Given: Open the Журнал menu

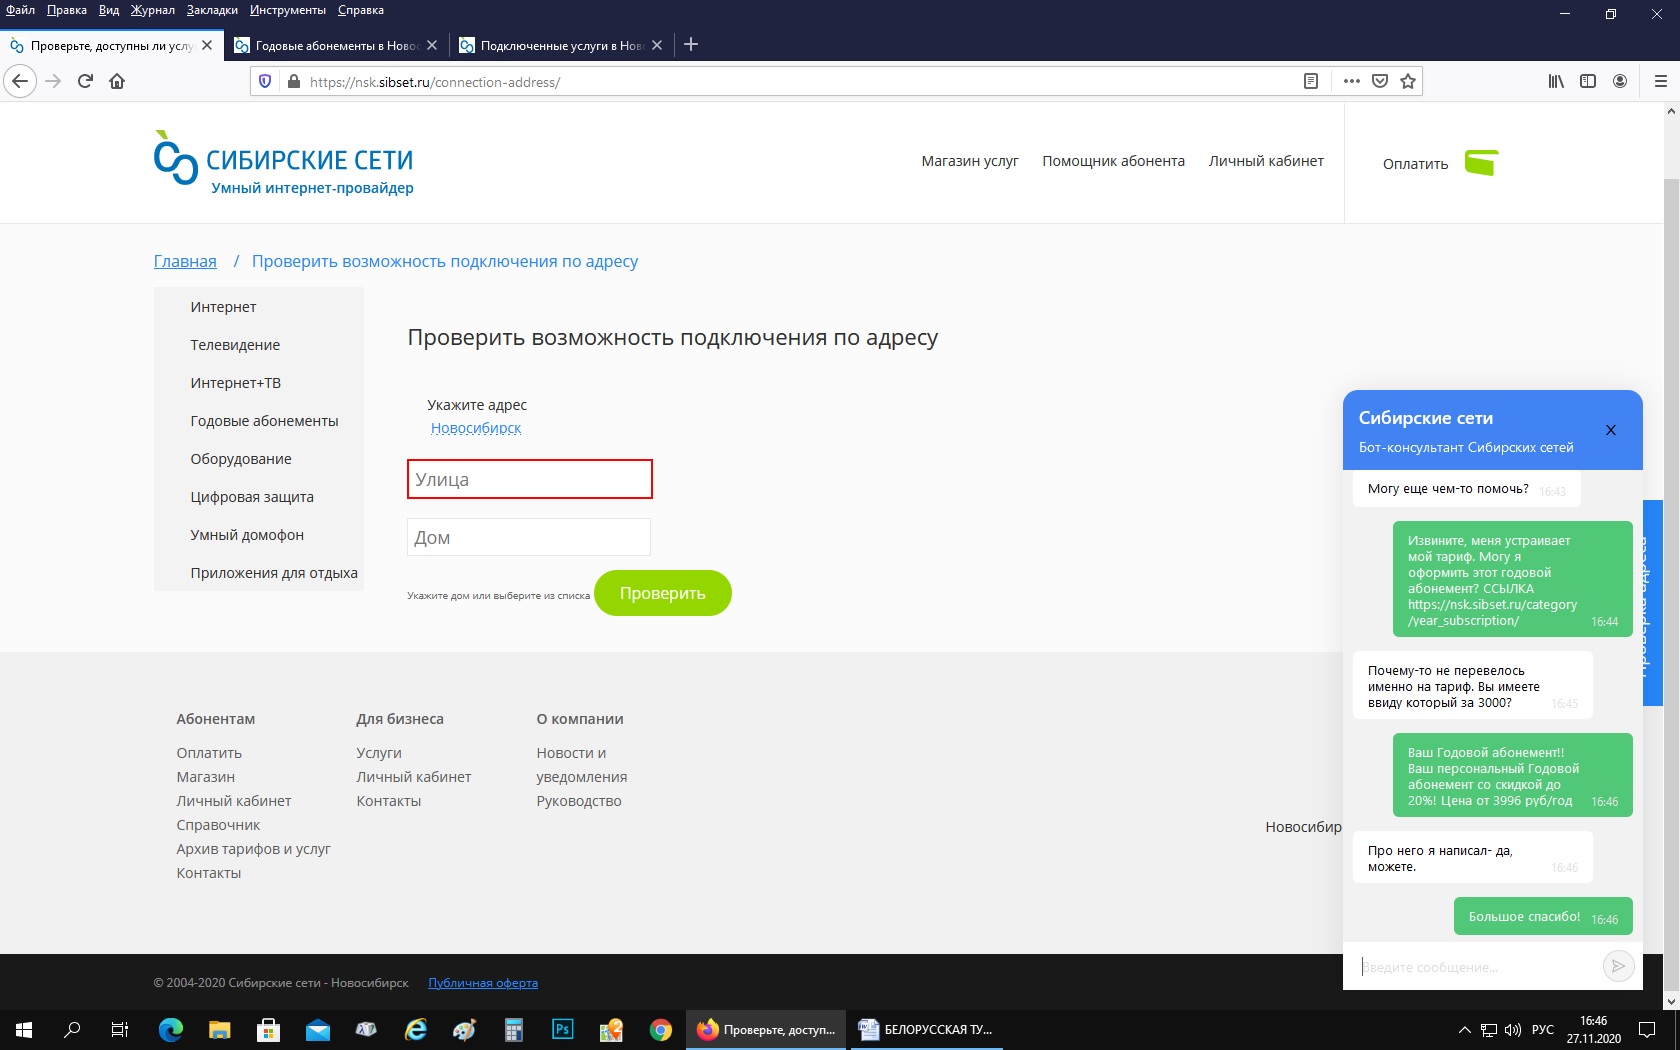Looking at the screenshot, I should click(x=152, y=10).
